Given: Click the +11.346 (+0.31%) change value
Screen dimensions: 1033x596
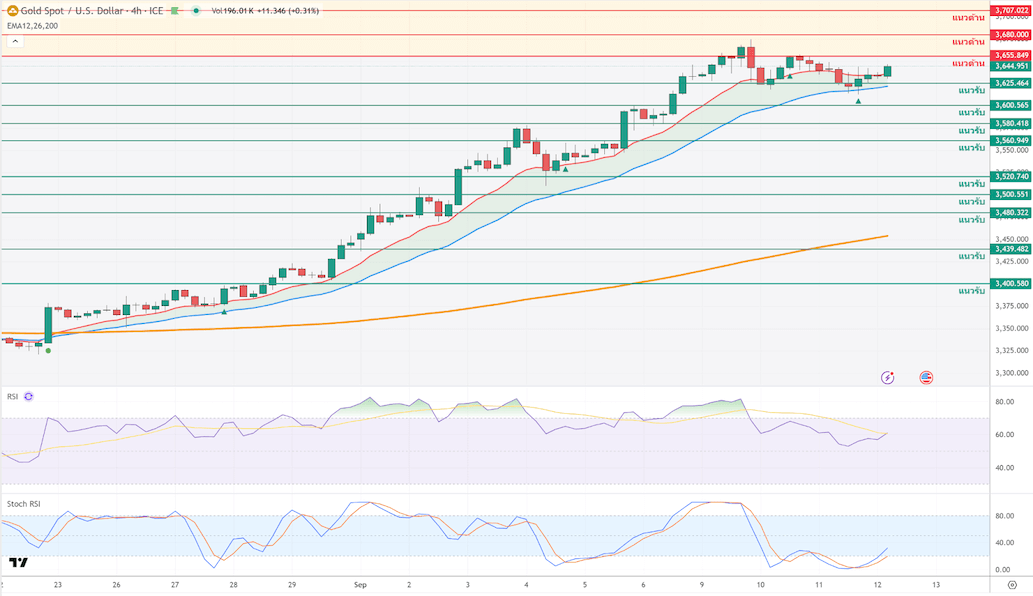Looking at the screenshot, I should (x=288, y=11).
